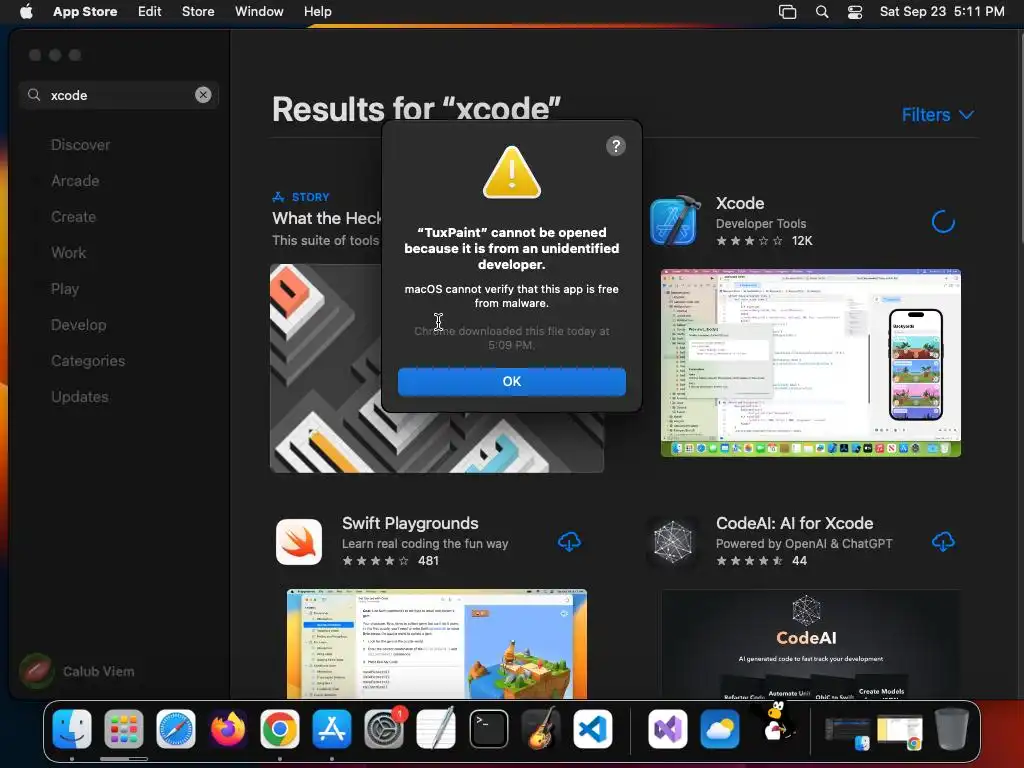Select Arcade in the sidebar
1024x768 pixels.
(75, 181)
